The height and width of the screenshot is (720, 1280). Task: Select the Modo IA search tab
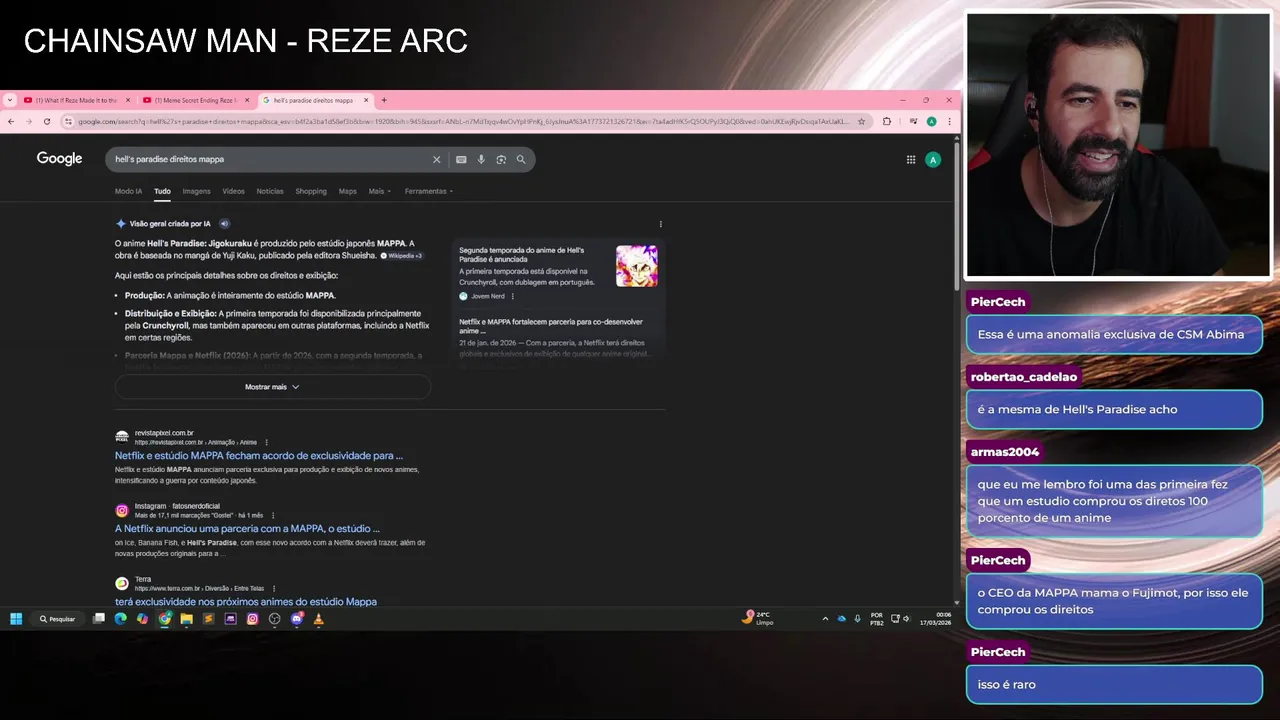(128, 191)
